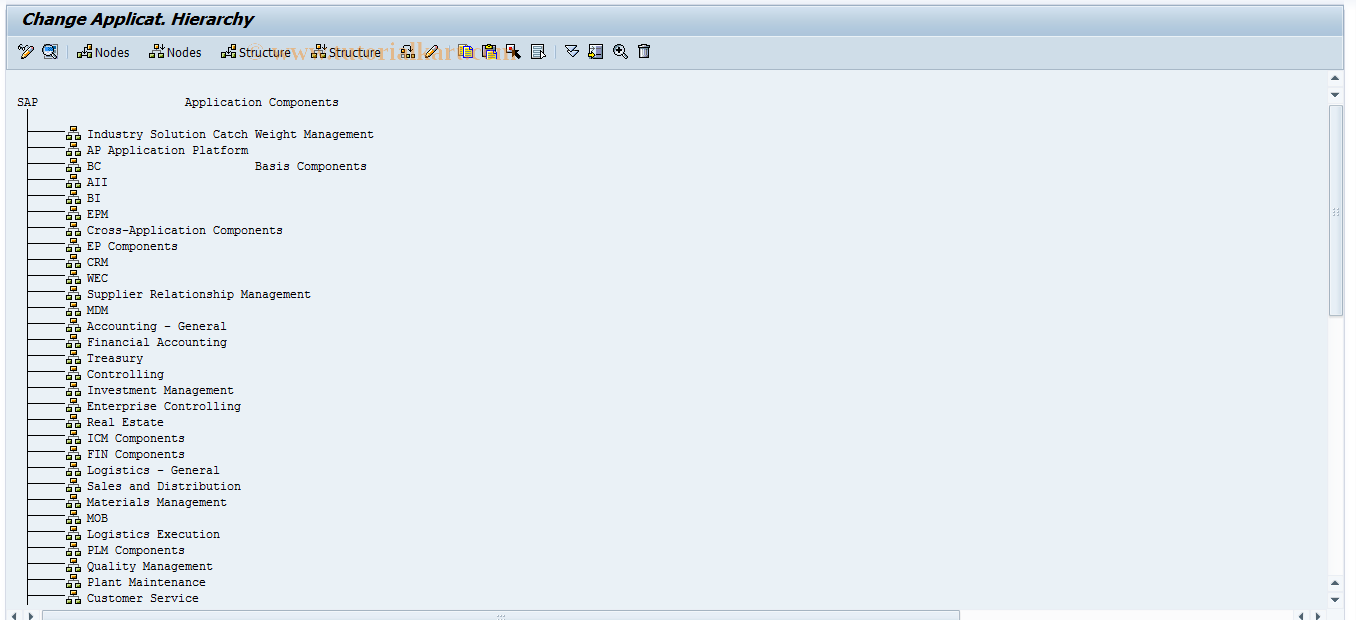Select the BC tree node
Screen dimensions: 1356x620
(94, 166)
